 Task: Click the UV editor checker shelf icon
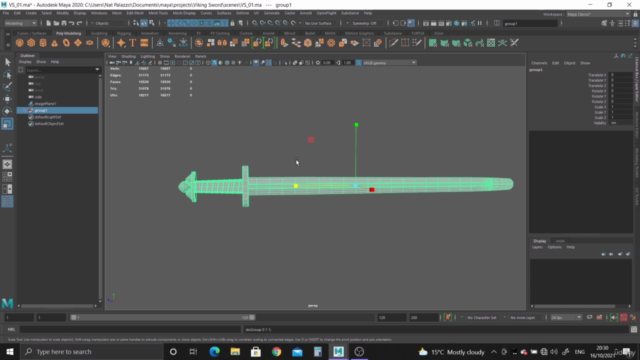click(x=491, y=43)
